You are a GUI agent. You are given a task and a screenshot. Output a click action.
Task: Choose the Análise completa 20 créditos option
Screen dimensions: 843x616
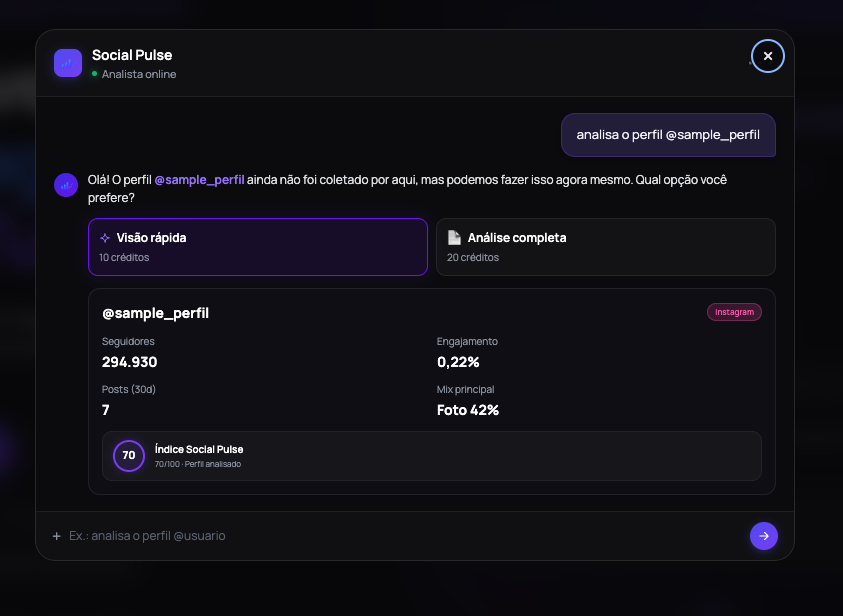coord(605,247)
